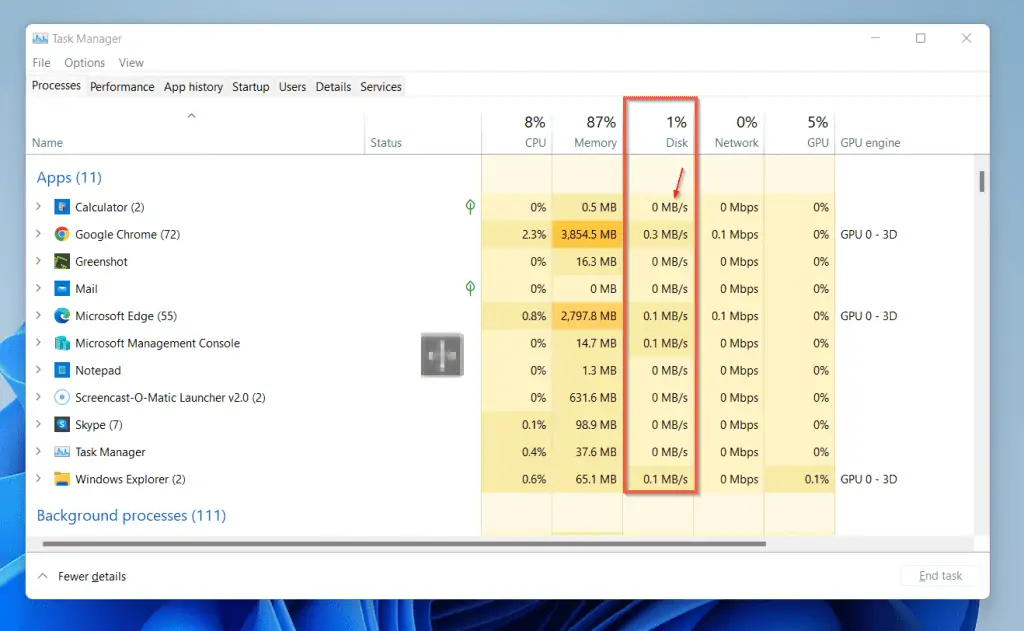Click the Skype app icon
Image resolution: width=1024 pixels, height=631 pixels.
tap(61, 425)
